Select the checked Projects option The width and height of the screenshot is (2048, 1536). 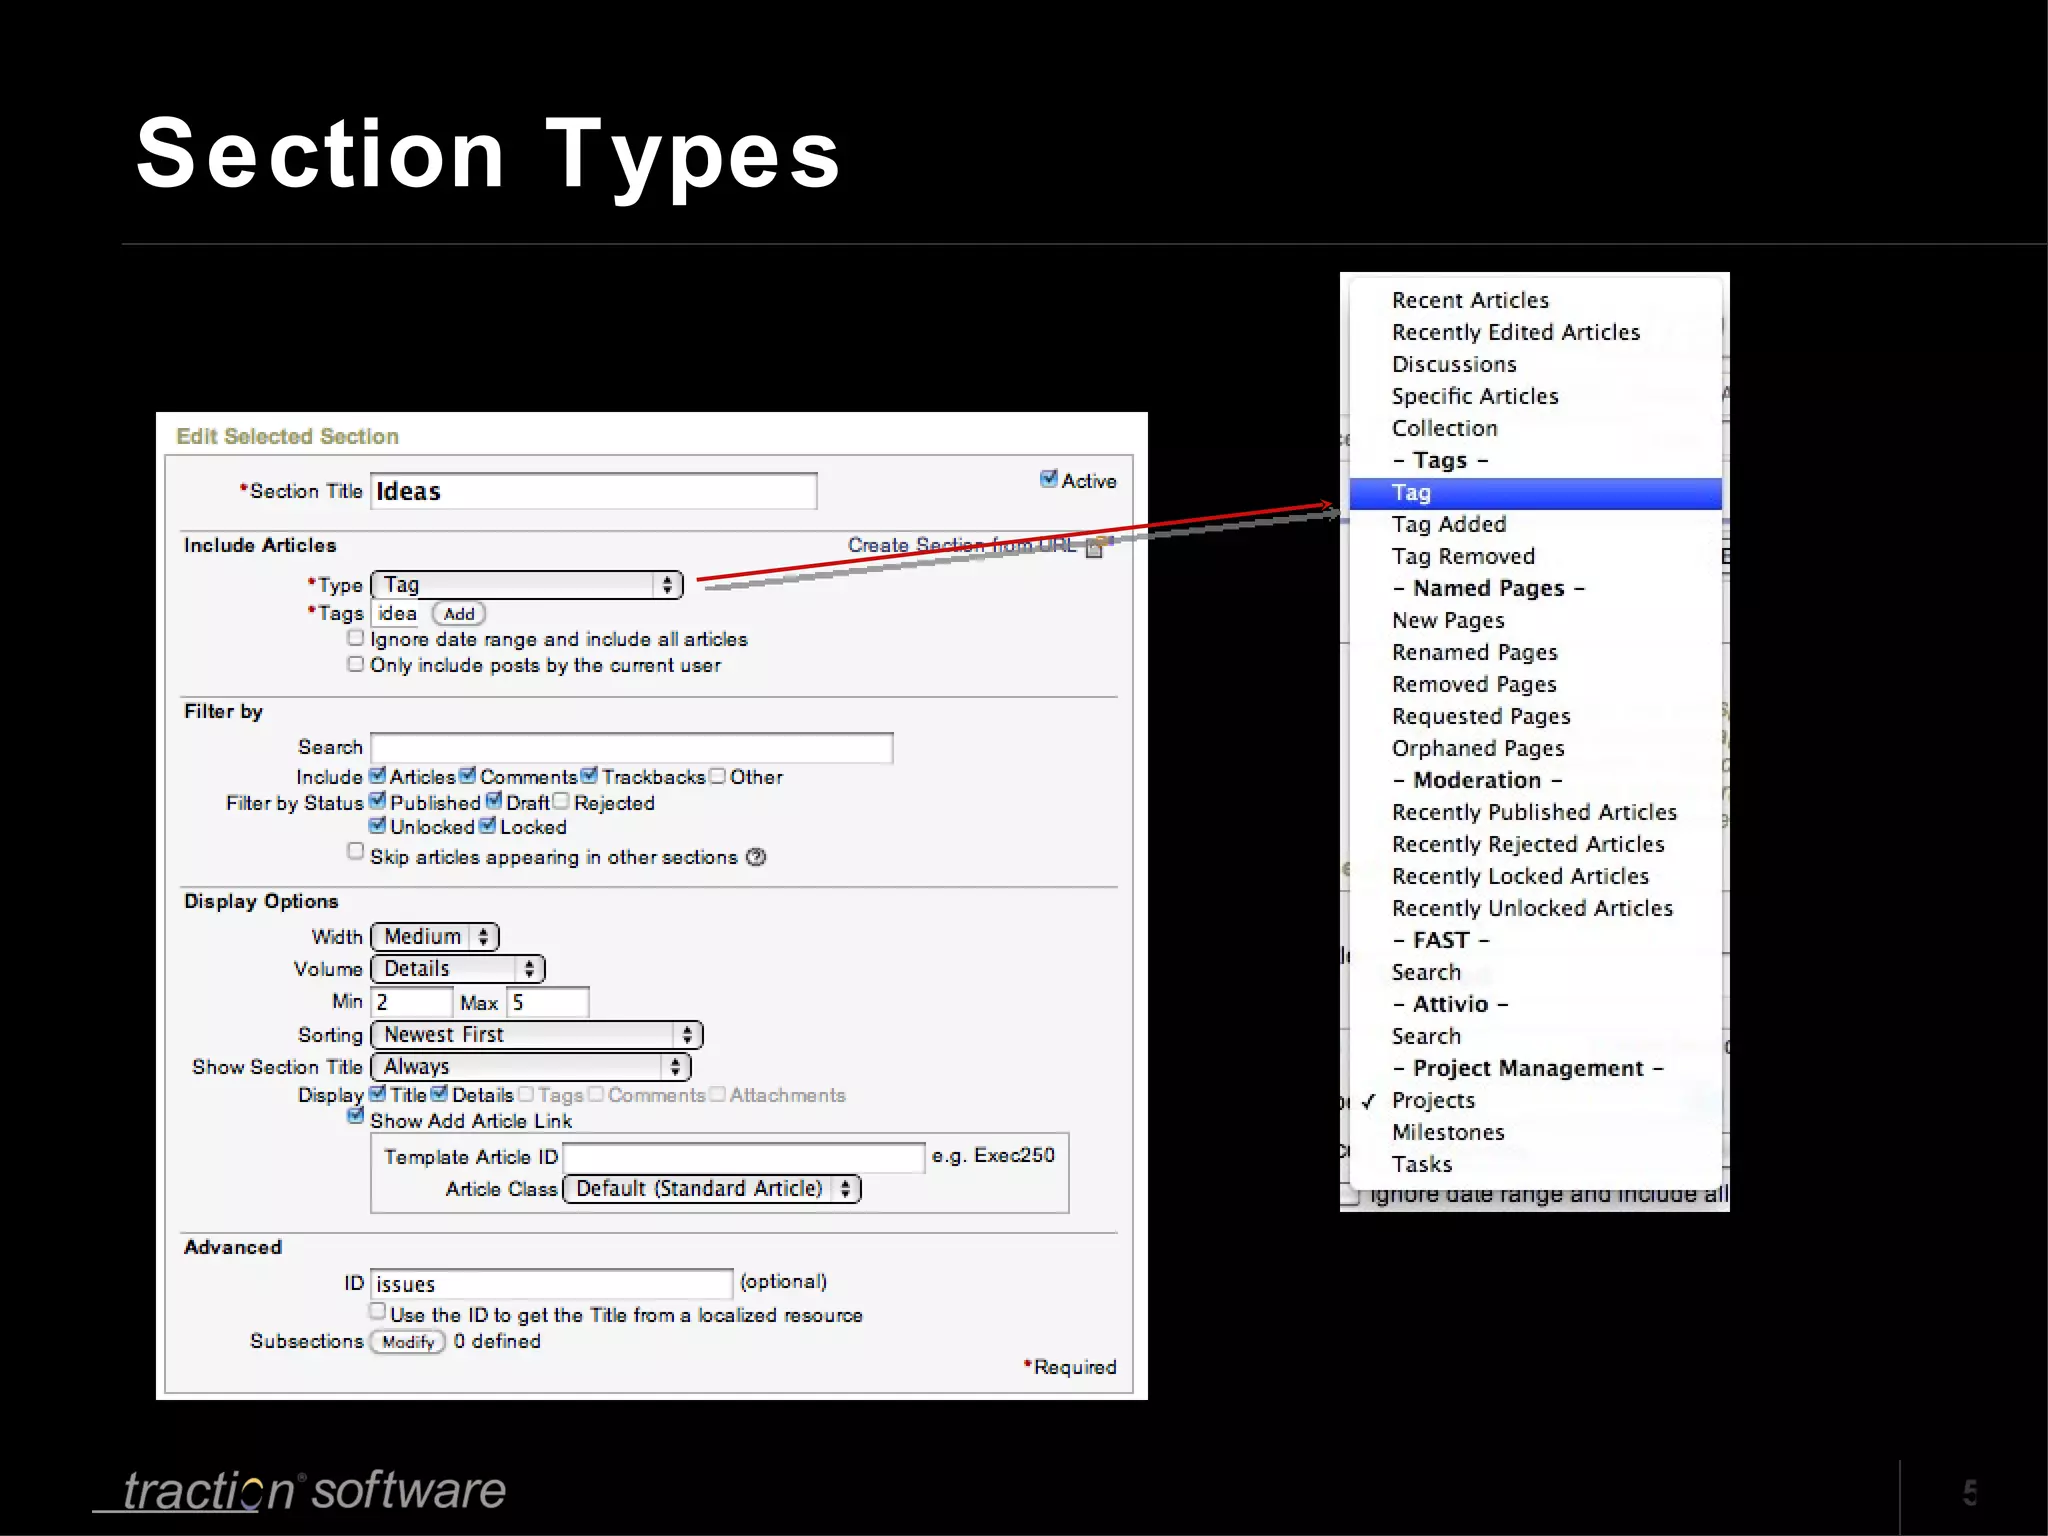(x=1536, y=1100)
